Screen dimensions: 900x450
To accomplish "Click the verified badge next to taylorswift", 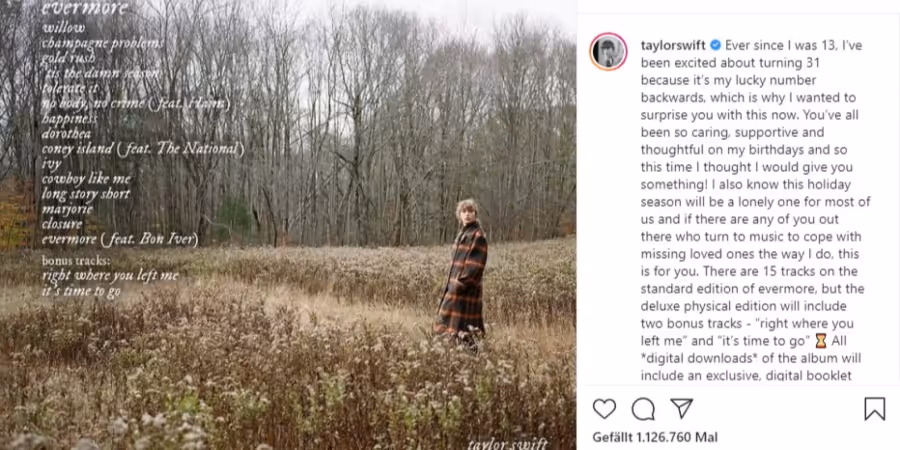I will coord(715,45).
